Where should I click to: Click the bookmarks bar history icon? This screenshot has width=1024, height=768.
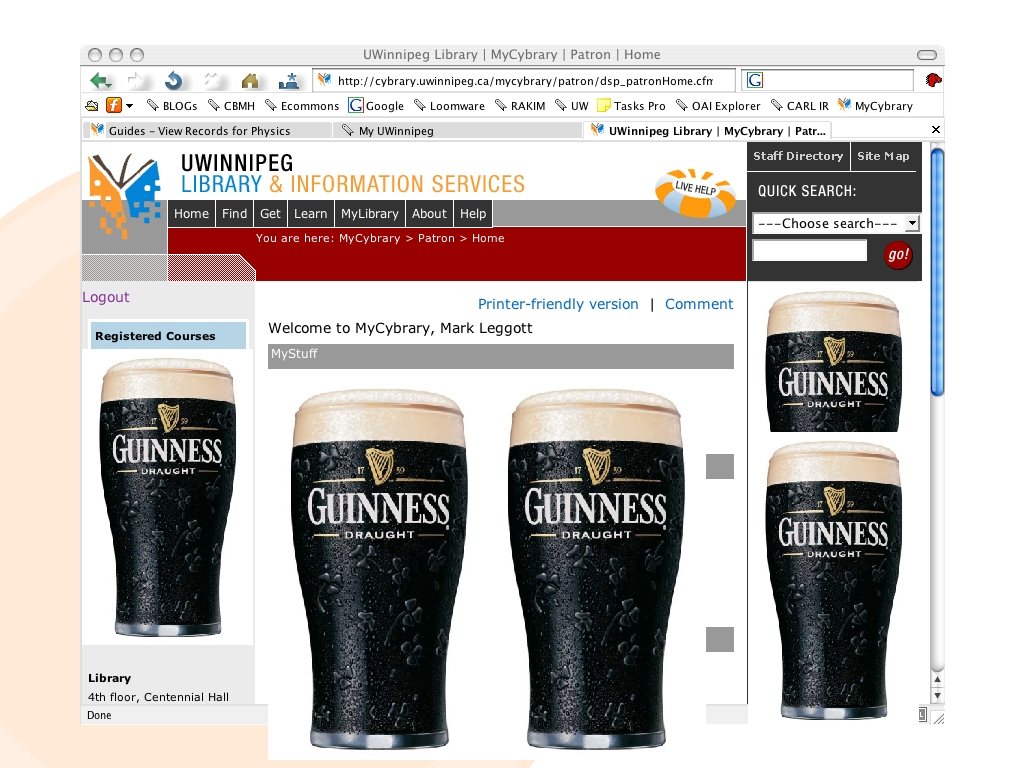point(92,106)
